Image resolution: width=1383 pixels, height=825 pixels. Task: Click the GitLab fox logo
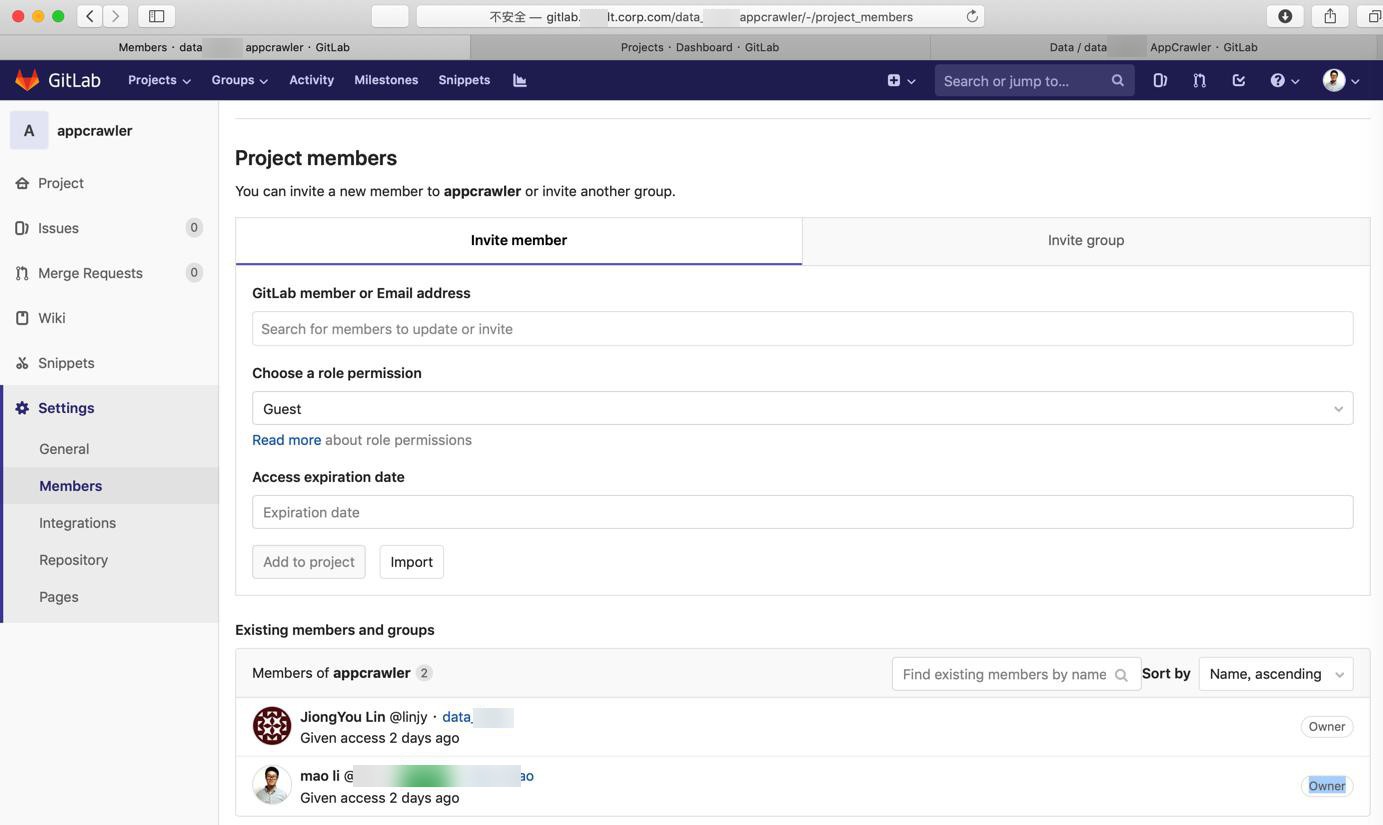pyautogui.click(x=27, y=80)
